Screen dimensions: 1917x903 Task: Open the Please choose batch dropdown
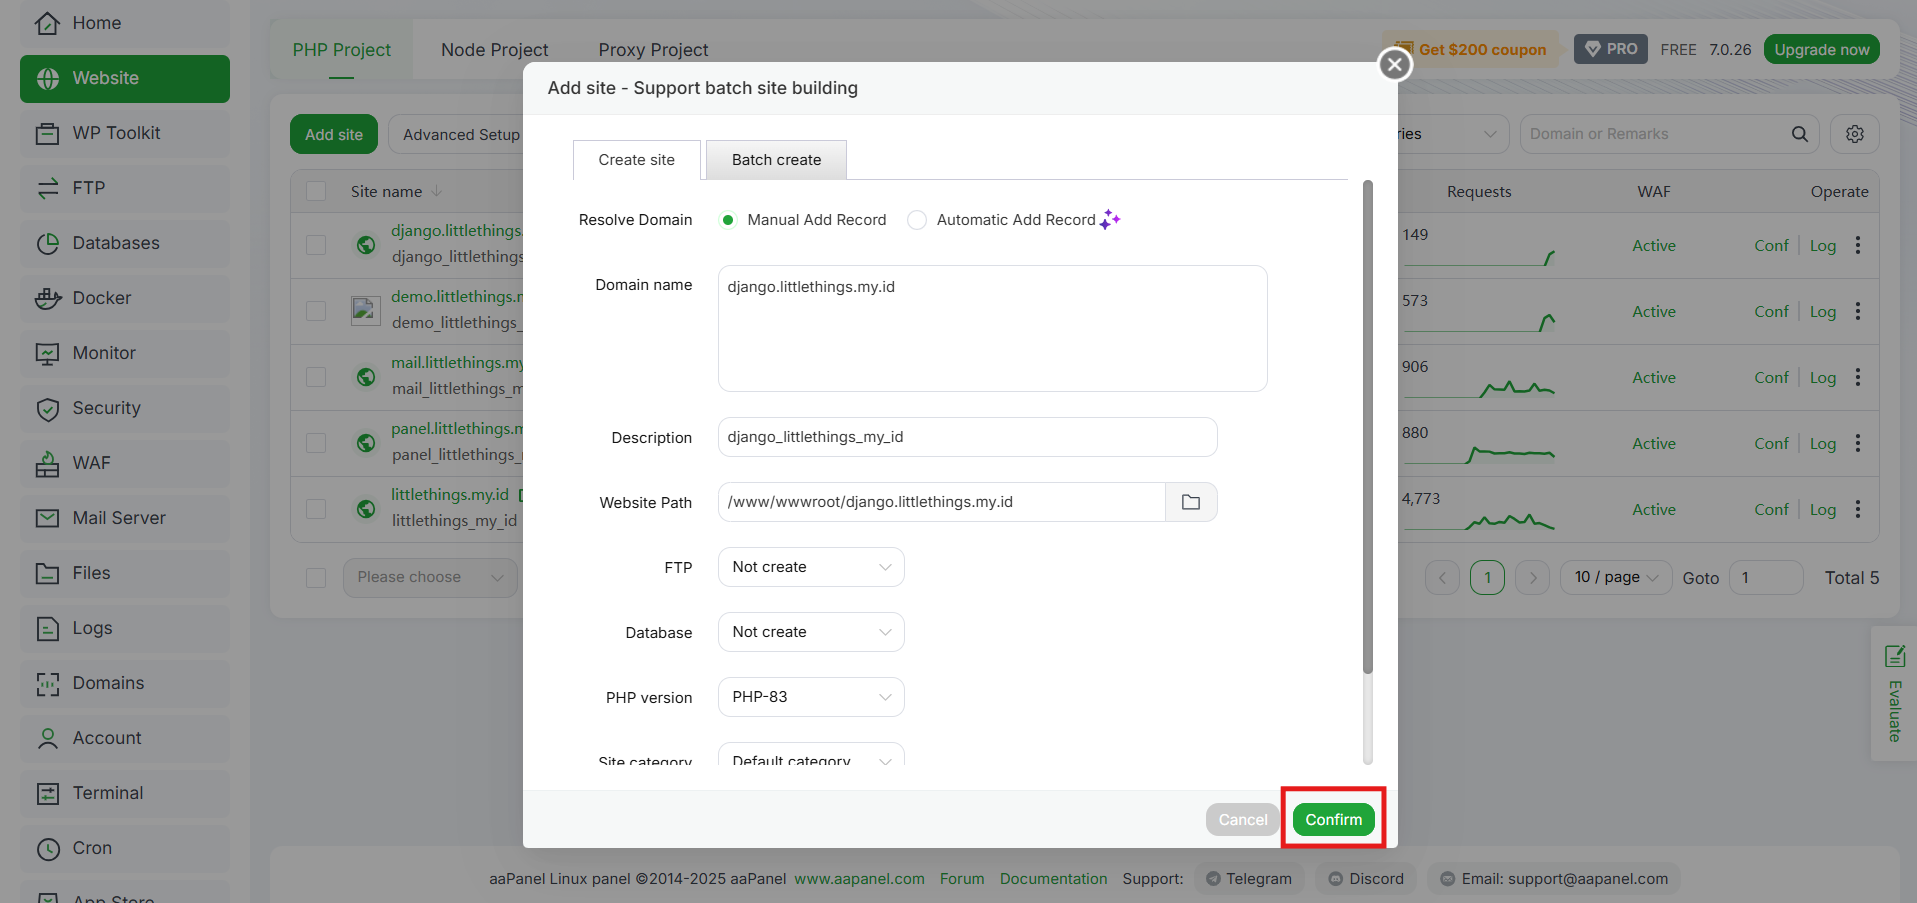pos(430,577)
